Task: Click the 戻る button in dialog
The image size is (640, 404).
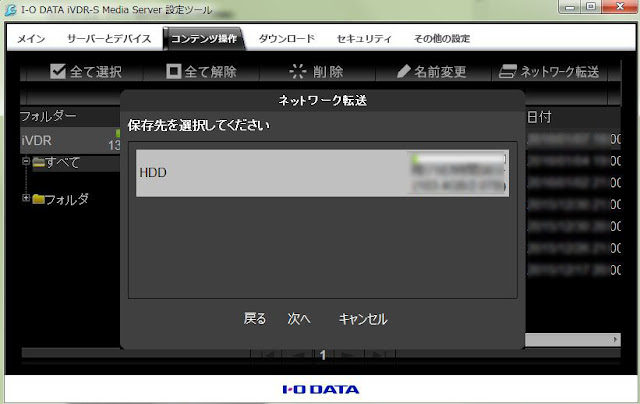Action: click(255, 319)
